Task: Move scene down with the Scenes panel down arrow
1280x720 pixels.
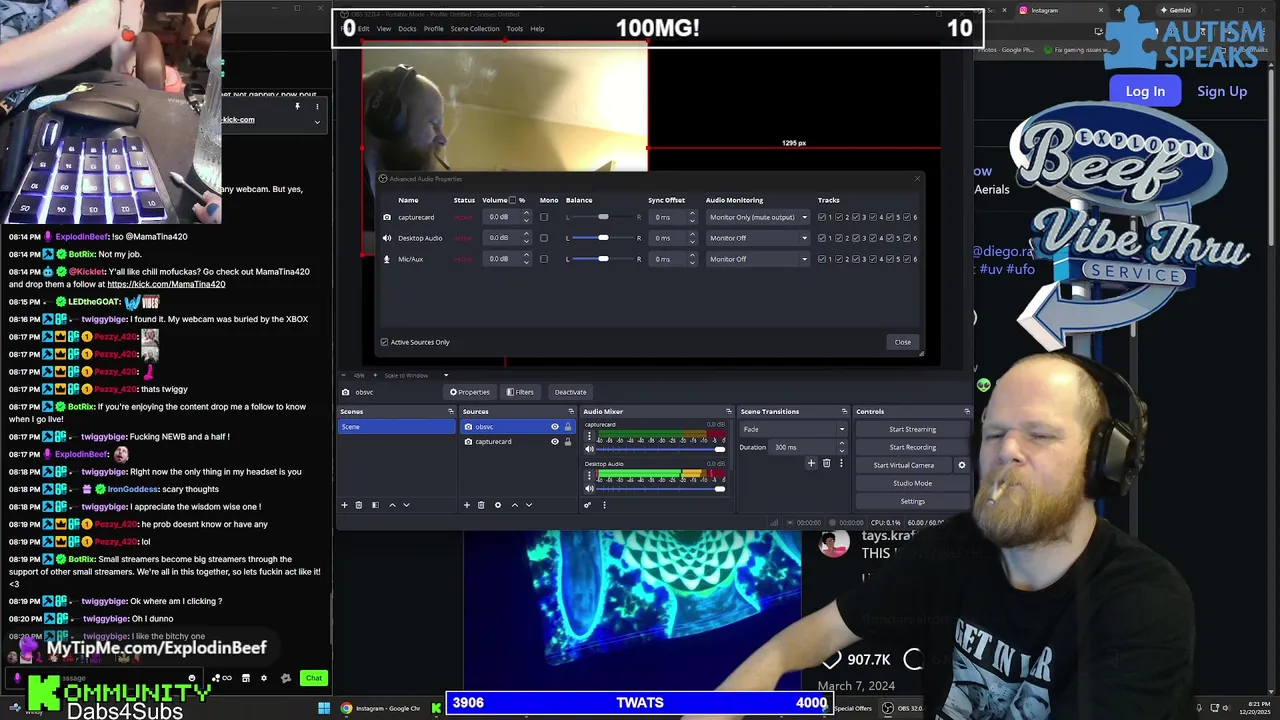Action: pyautogui.click(x=406, y=505)
